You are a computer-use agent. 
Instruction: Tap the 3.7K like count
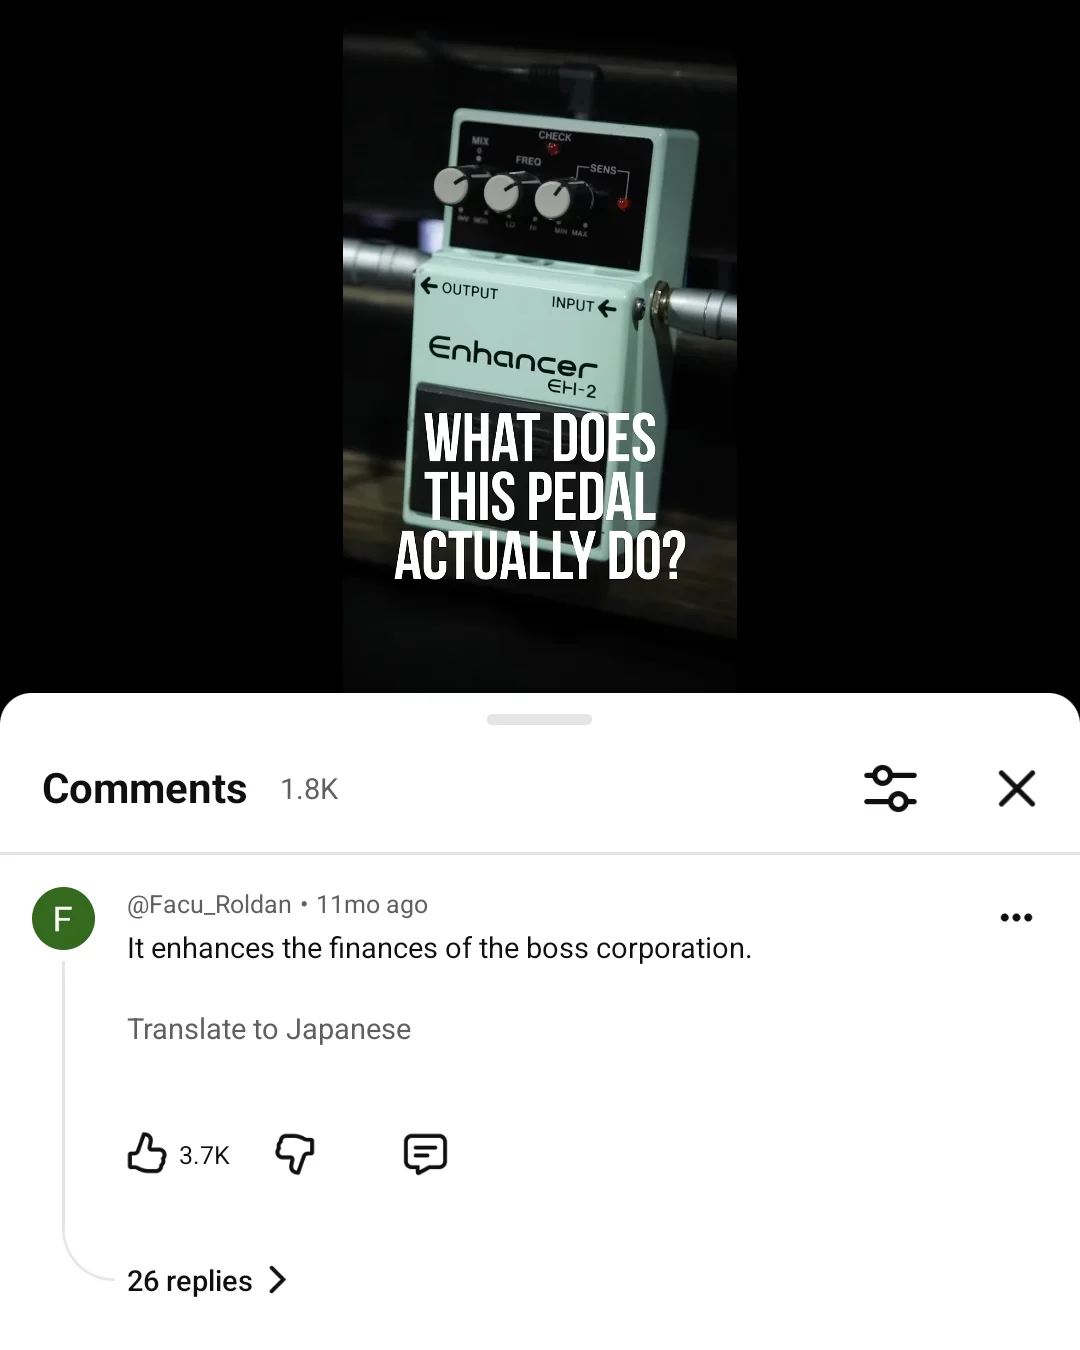coord(204,1155)
